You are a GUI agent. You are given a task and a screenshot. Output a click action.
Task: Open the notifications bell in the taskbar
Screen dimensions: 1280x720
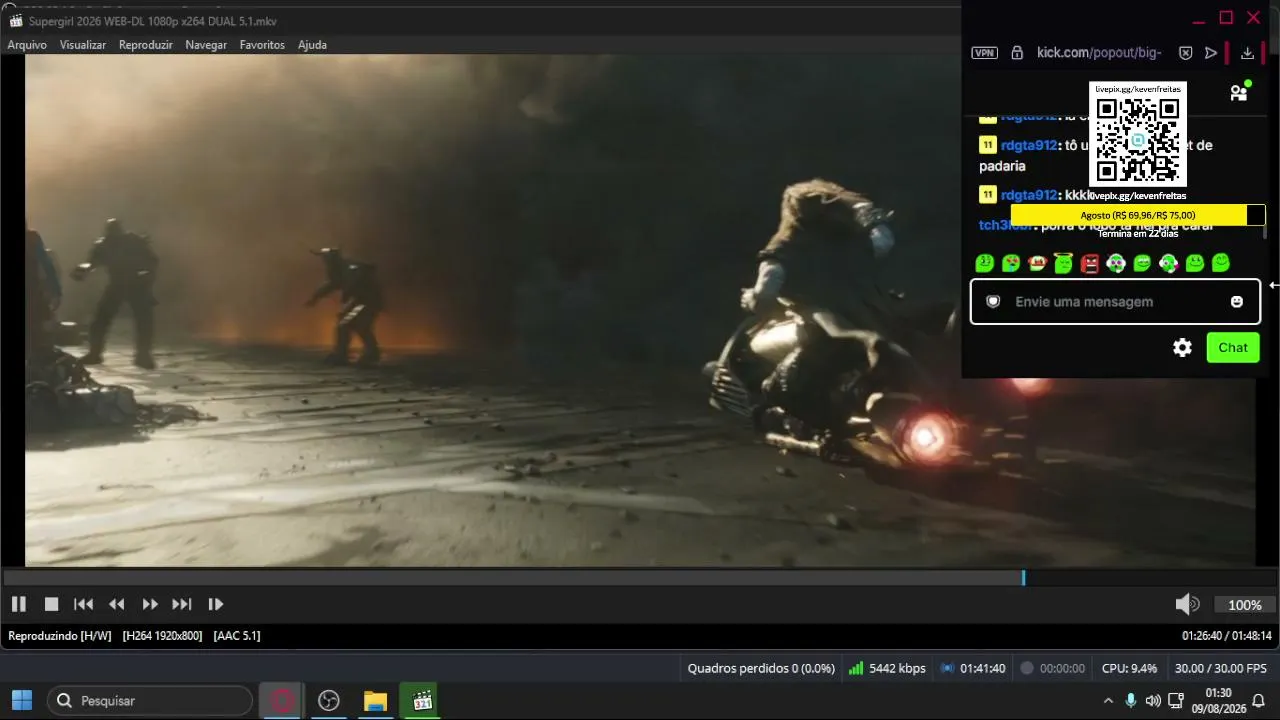[x=1259, y=701]
